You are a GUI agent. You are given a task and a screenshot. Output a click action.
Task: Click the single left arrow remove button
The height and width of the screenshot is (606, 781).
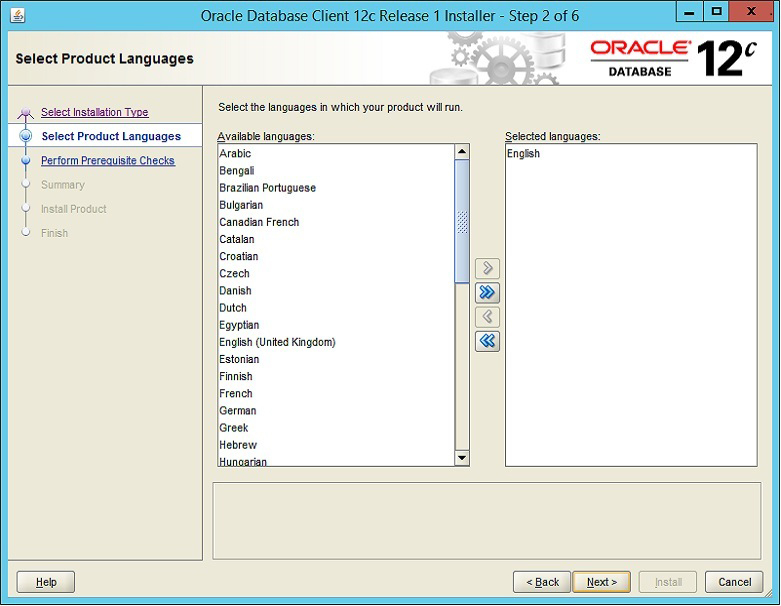pos(487,317)
